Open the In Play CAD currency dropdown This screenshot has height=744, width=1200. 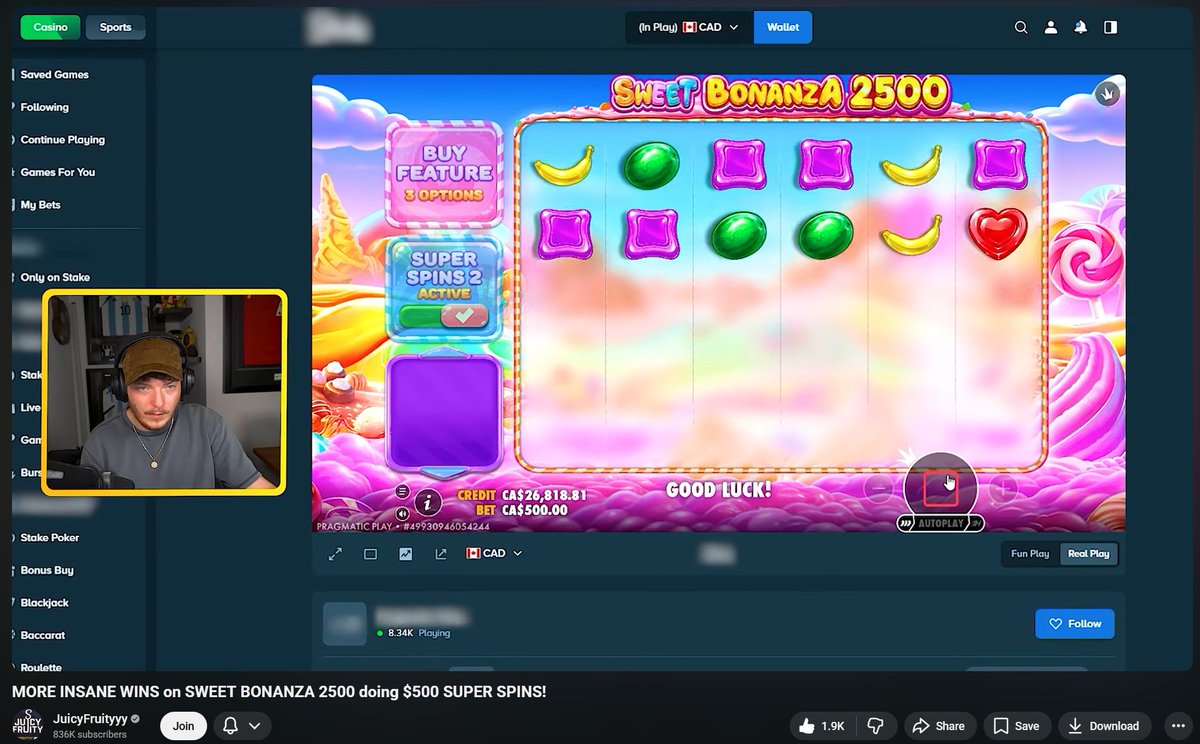tap(688, 27)
